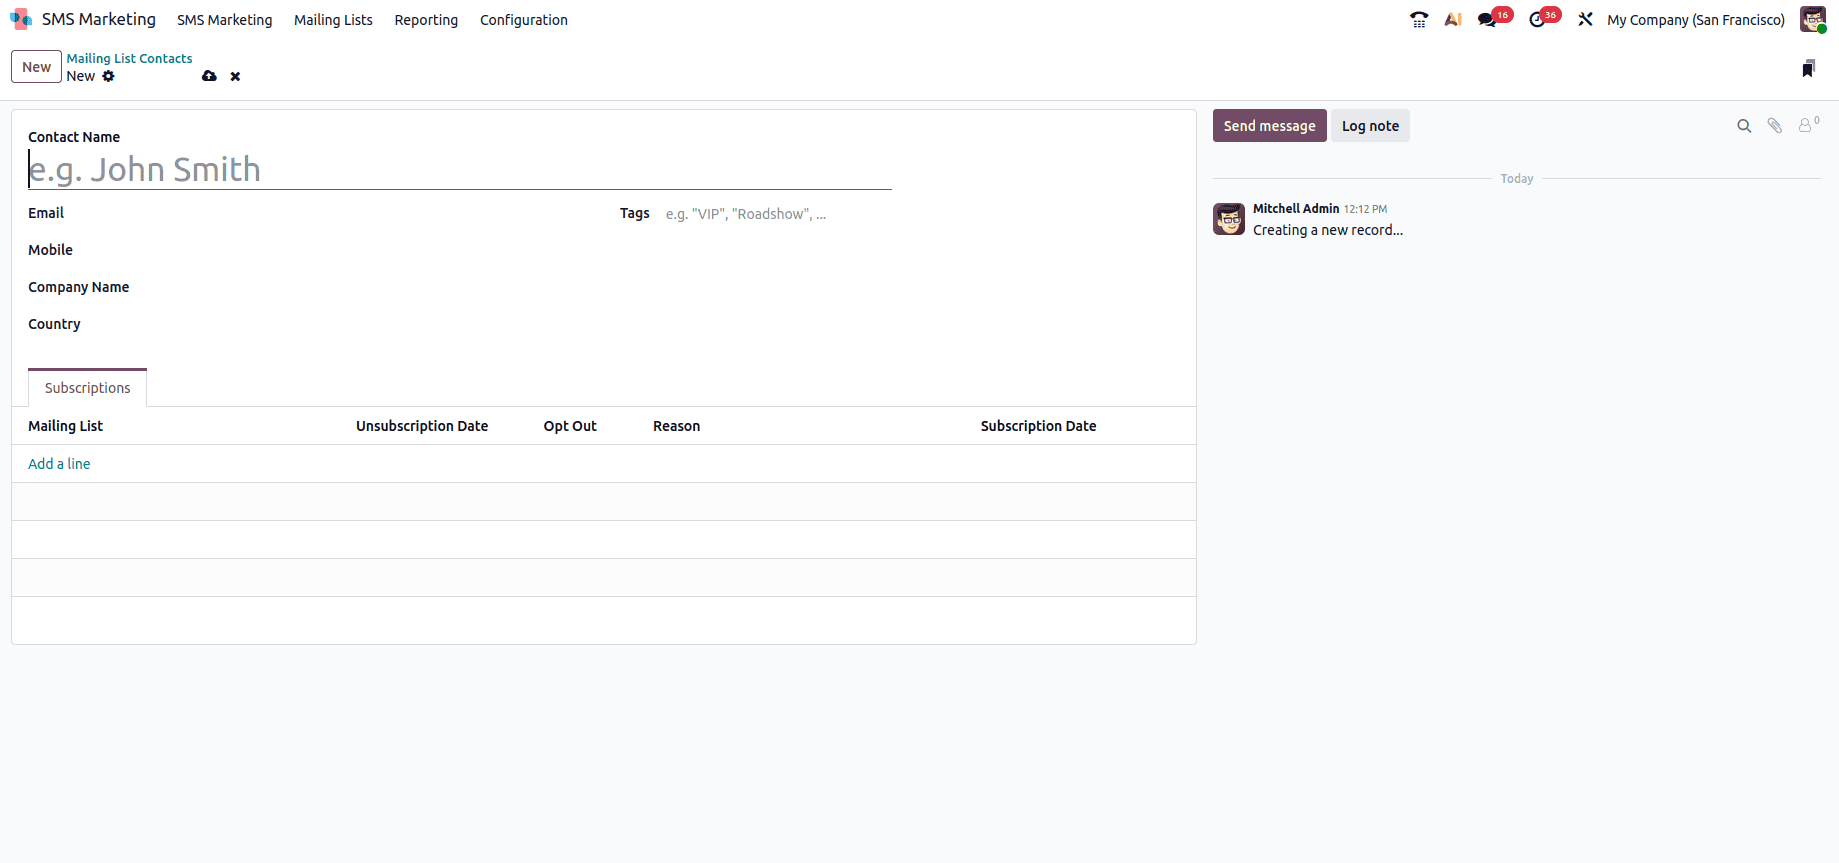This screenshot has width=1839, height=863.
Task: Click the SMS Marketing app title text
Action: click(99, 19)
